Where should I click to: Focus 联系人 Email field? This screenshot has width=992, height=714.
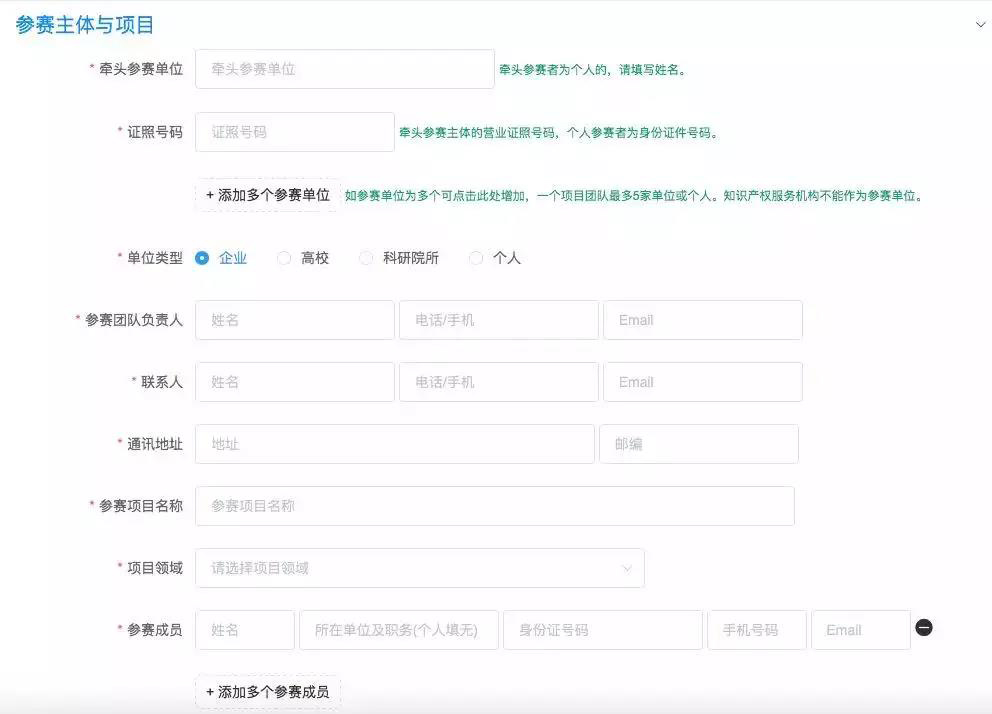(703, 382)
